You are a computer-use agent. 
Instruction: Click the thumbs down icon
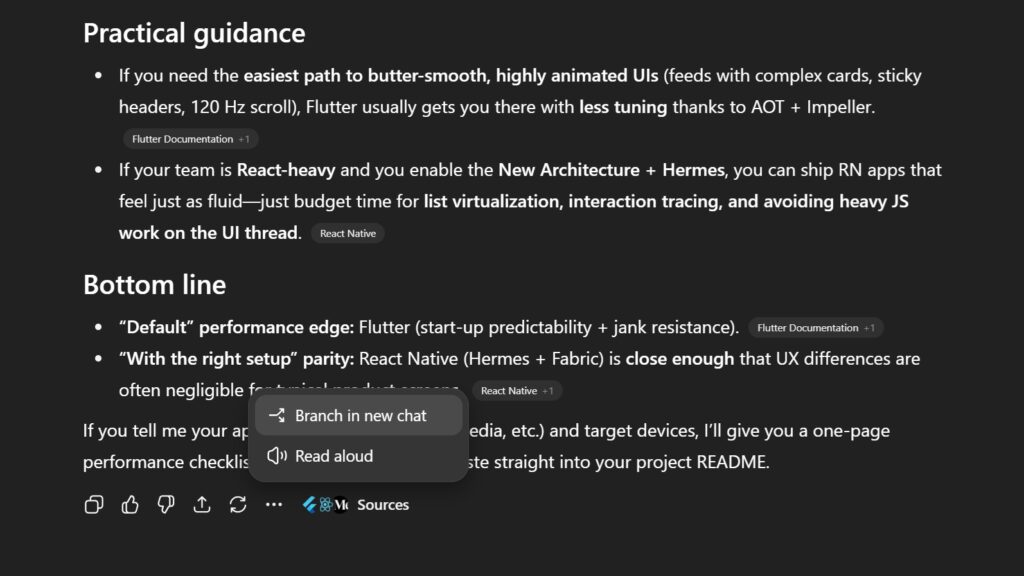click(166, 505)
